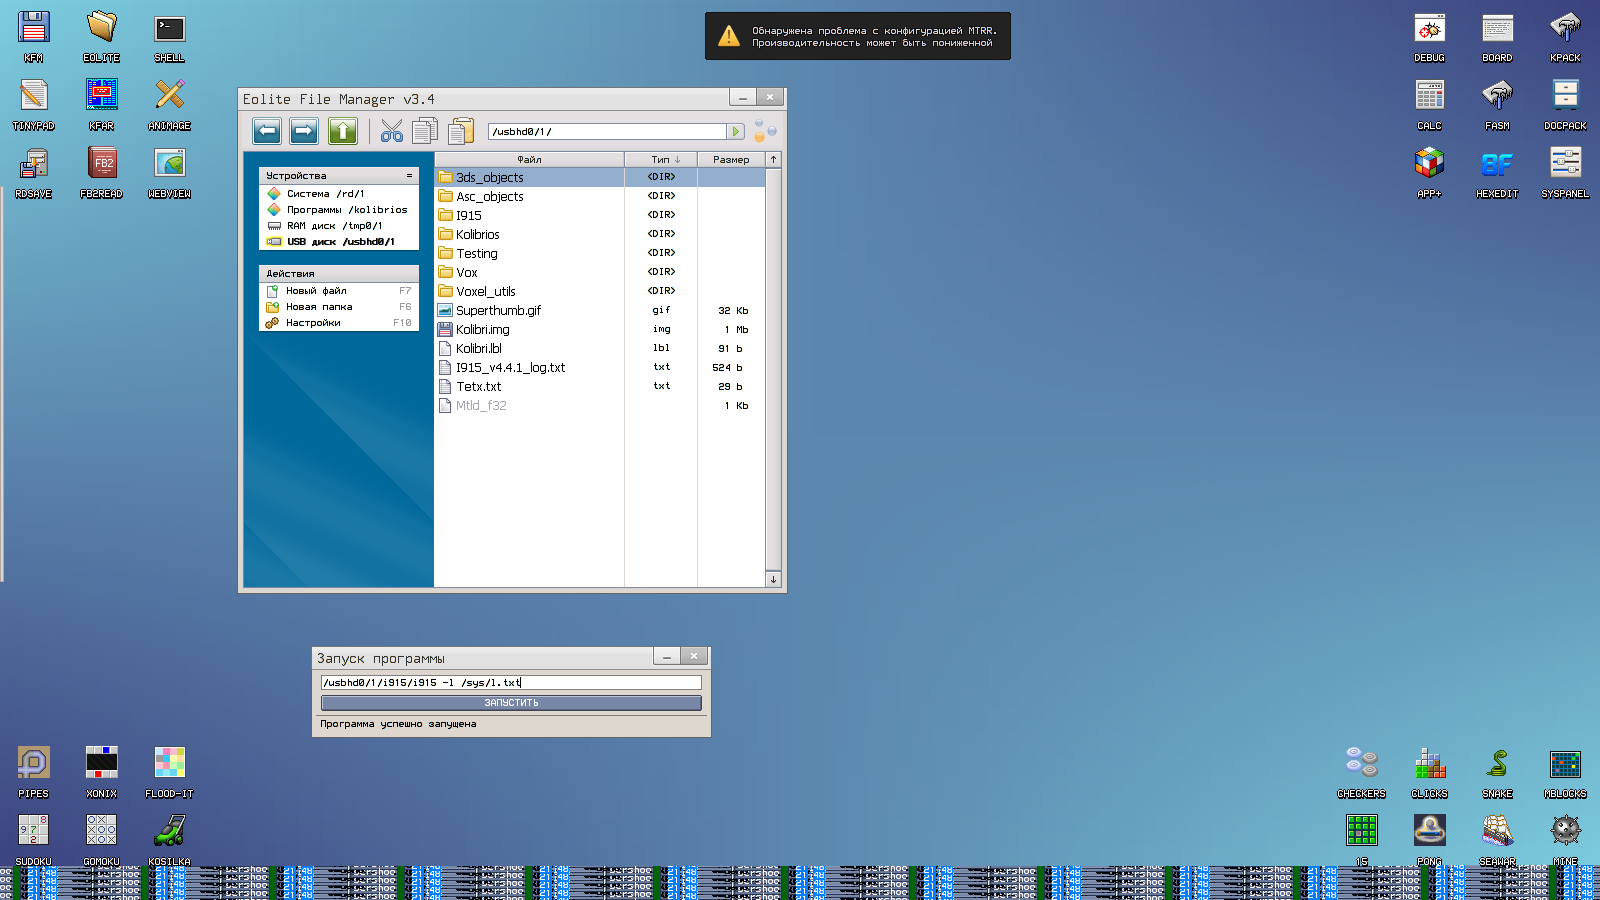
Task: Click the Copy icon in Eolite toolbar
Action: point(425,131)
